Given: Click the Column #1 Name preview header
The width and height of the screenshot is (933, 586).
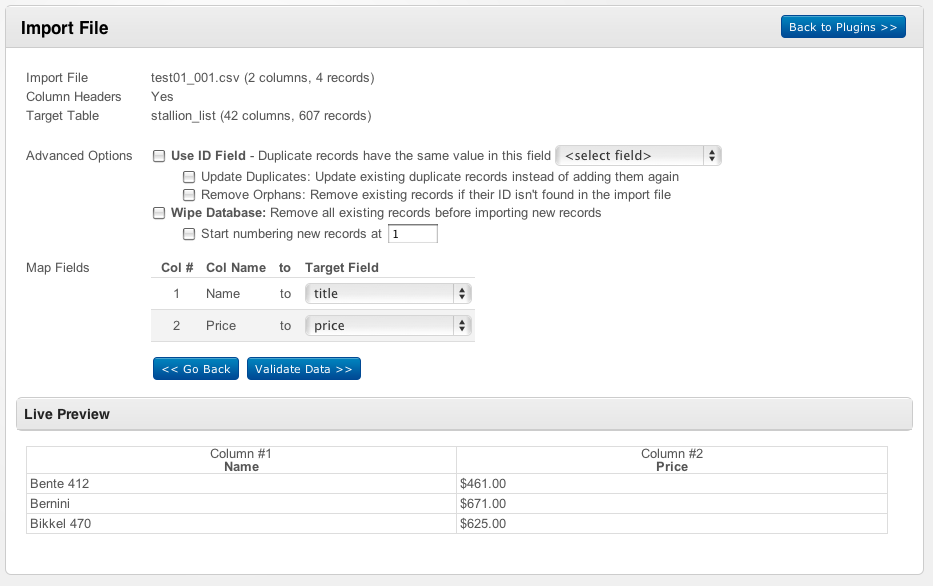Looking at the screenshot, I should (x=241, y=460).
